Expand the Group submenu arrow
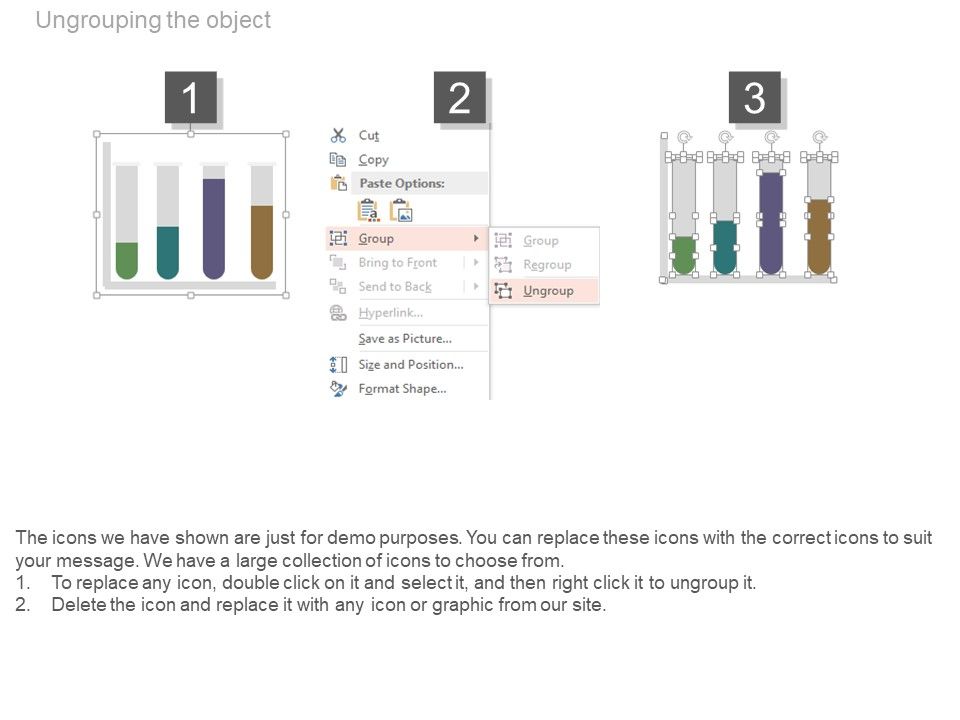 pos(476,239)
